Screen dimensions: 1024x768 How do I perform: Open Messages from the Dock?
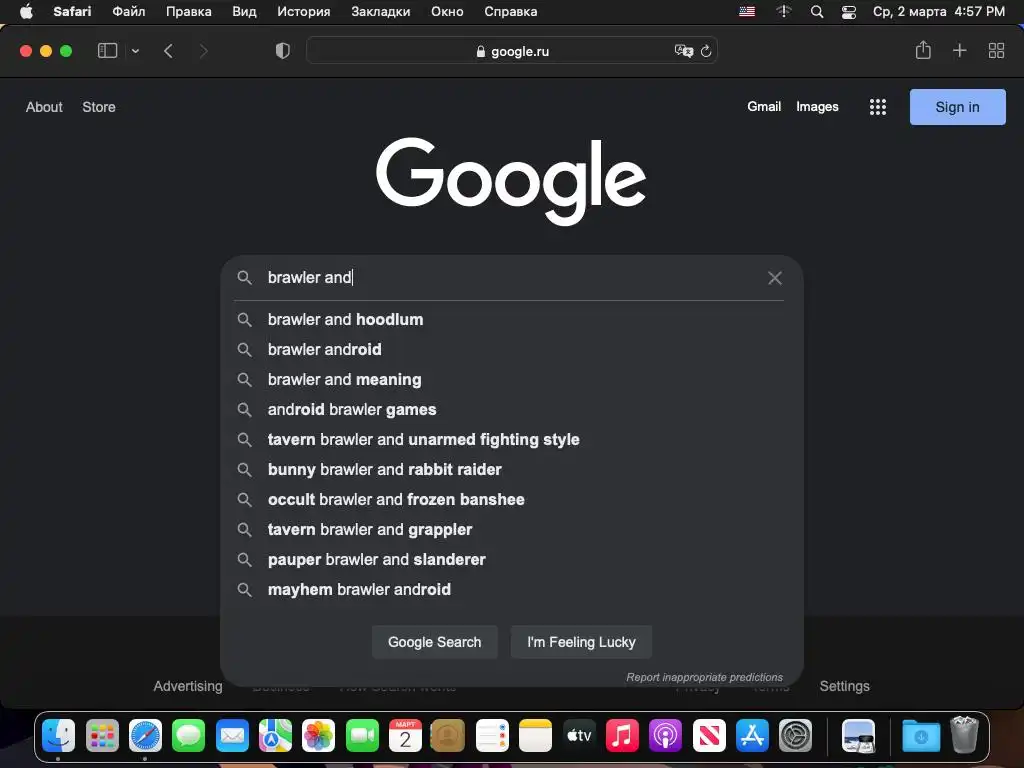click(189, 736)
